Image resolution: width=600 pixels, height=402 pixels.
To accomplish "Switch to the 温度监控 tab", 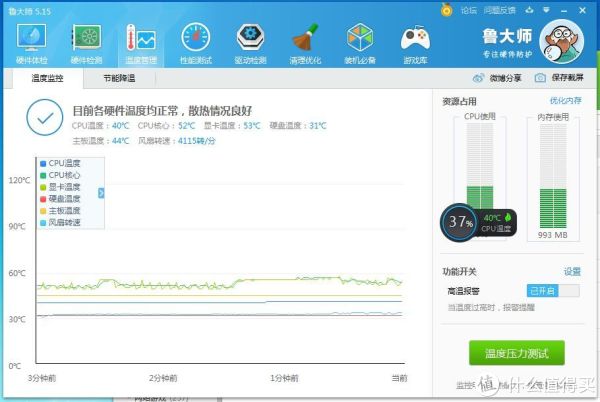I will [x=47, y=78].
